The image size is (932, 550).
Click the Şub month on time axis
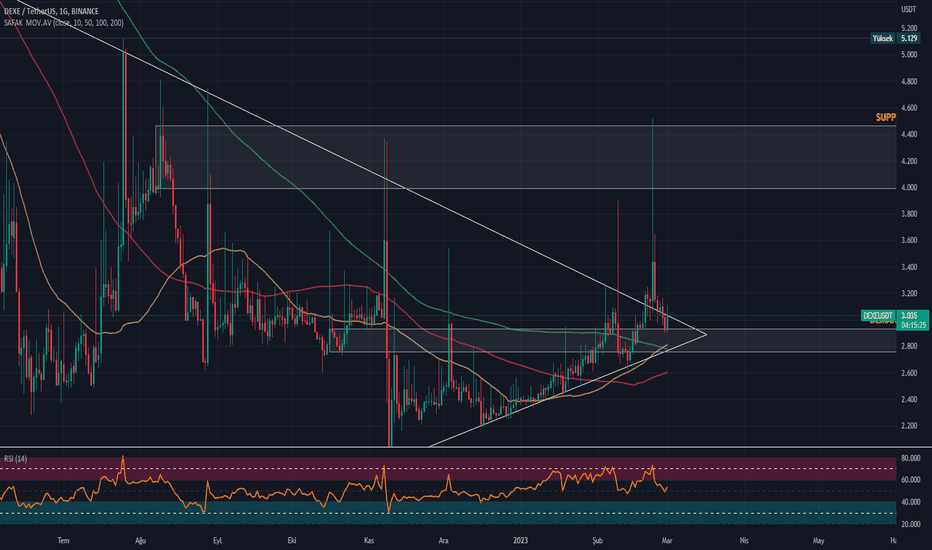click(597, 540)
